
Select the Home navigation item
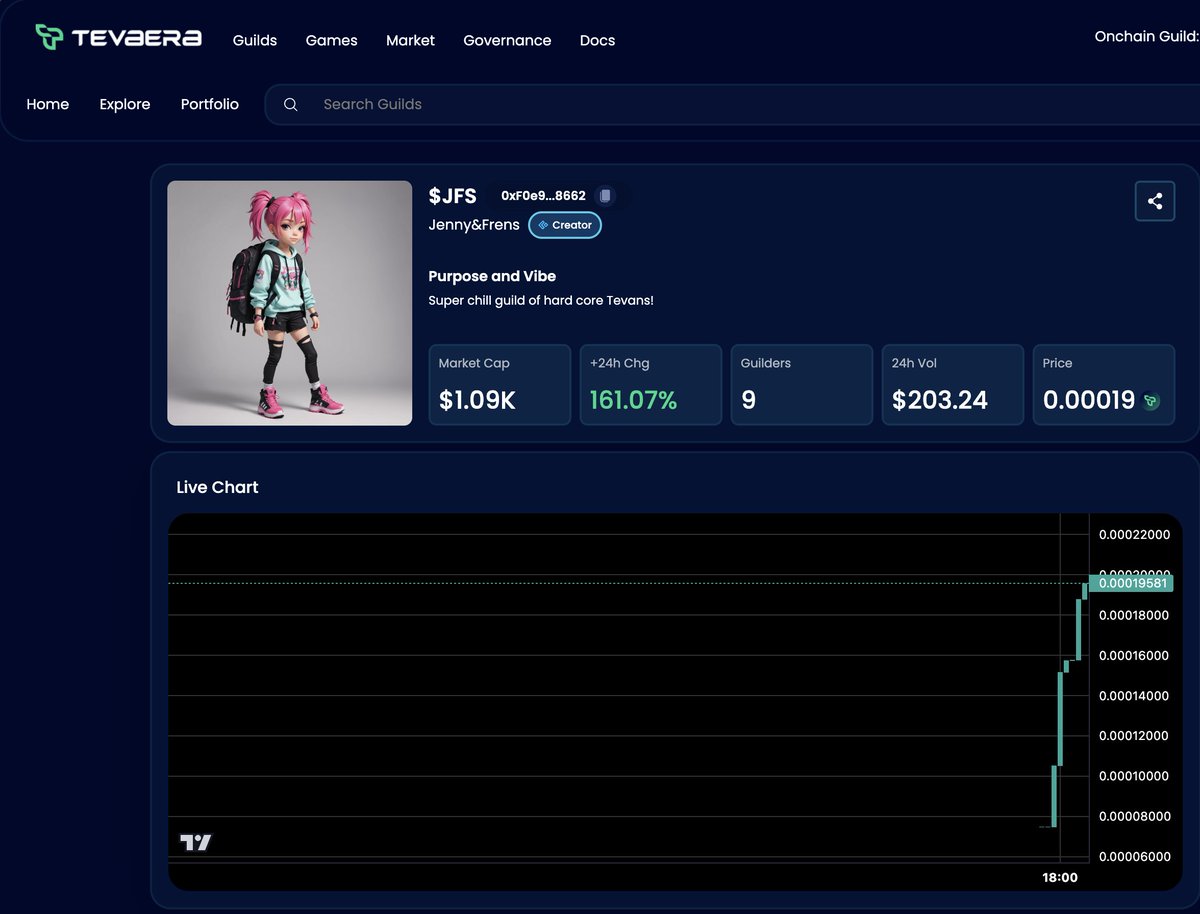coord(48,104)
